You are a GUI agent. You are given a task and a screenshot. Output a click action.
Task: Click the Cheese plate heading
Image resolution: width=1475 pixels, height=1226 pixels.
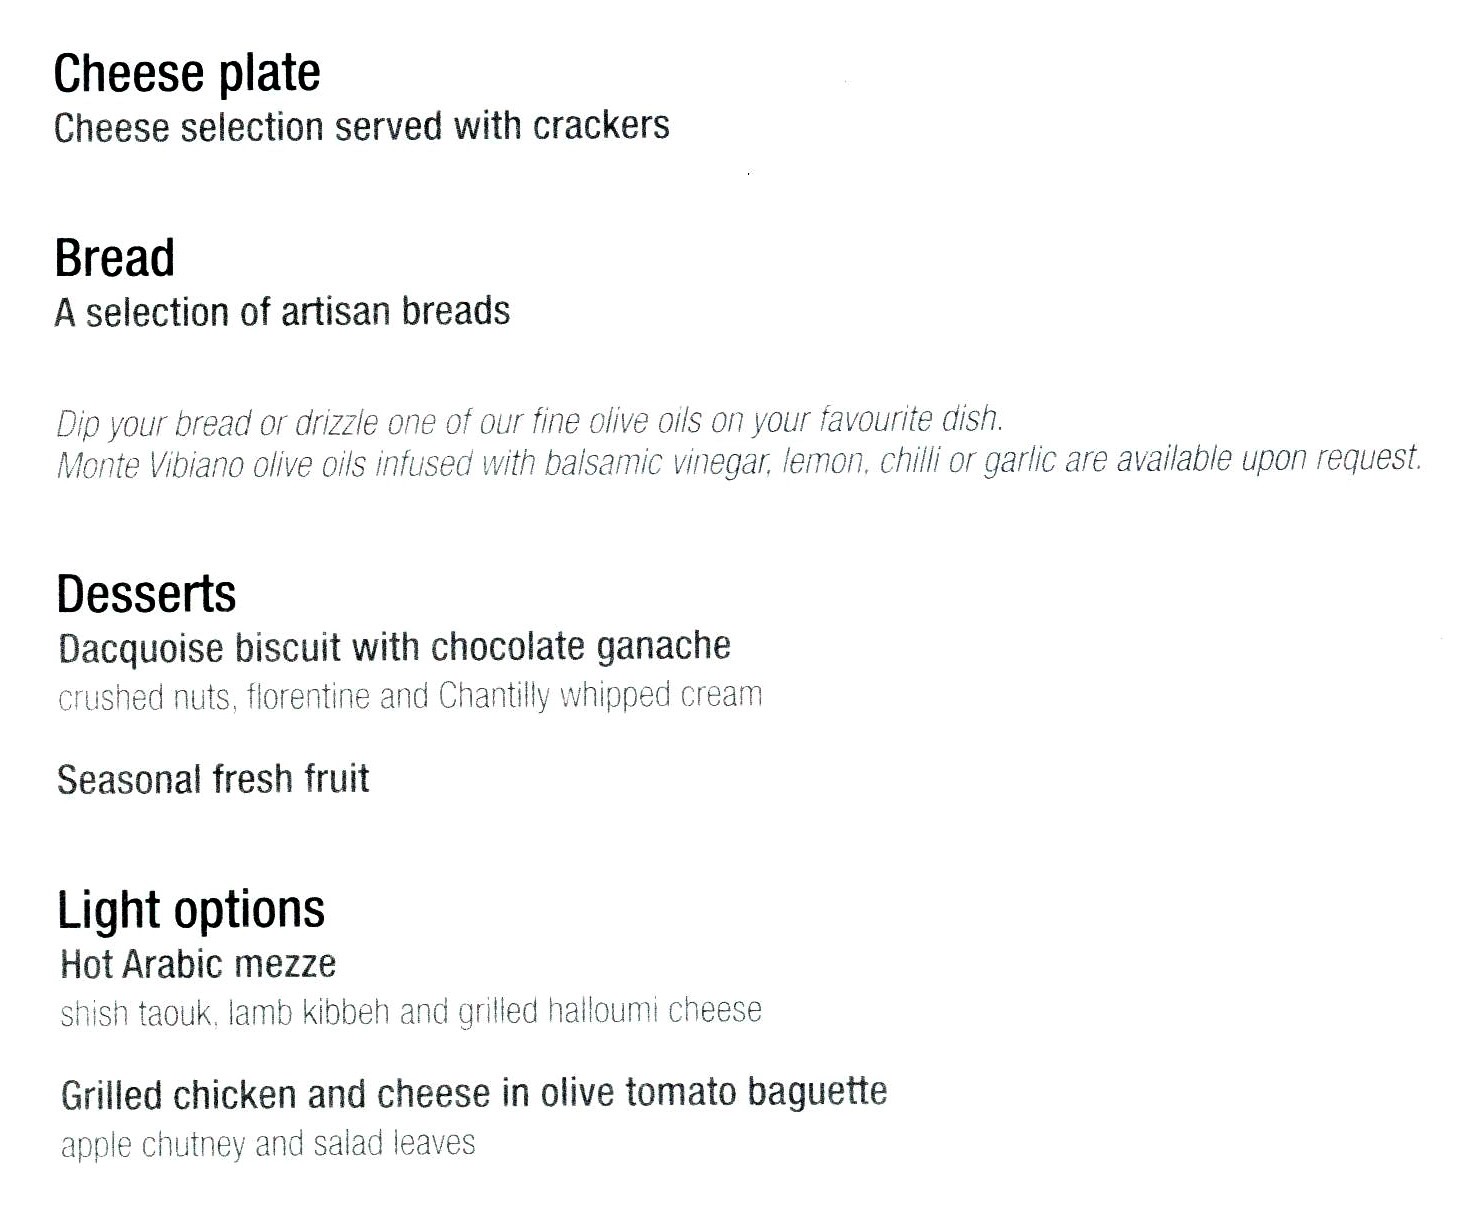pos(187,73)
